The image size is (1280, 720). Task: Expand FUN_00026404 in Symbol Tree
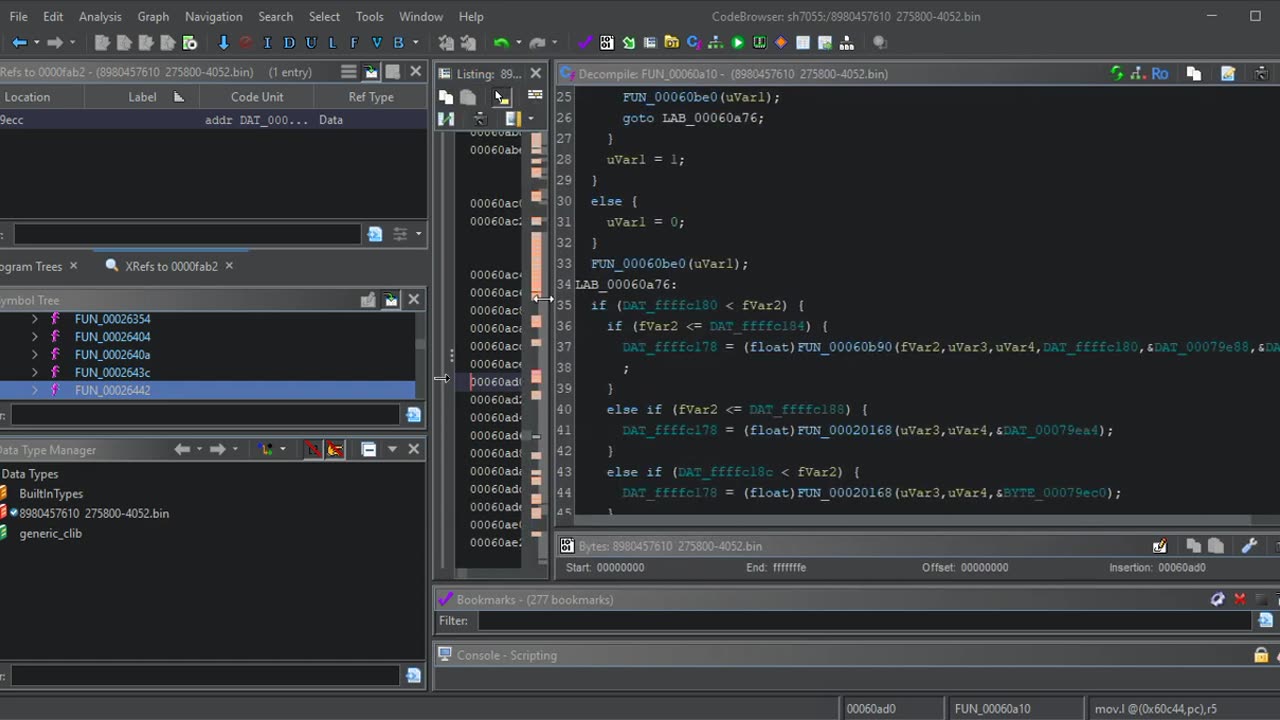(x=35, y=337)
